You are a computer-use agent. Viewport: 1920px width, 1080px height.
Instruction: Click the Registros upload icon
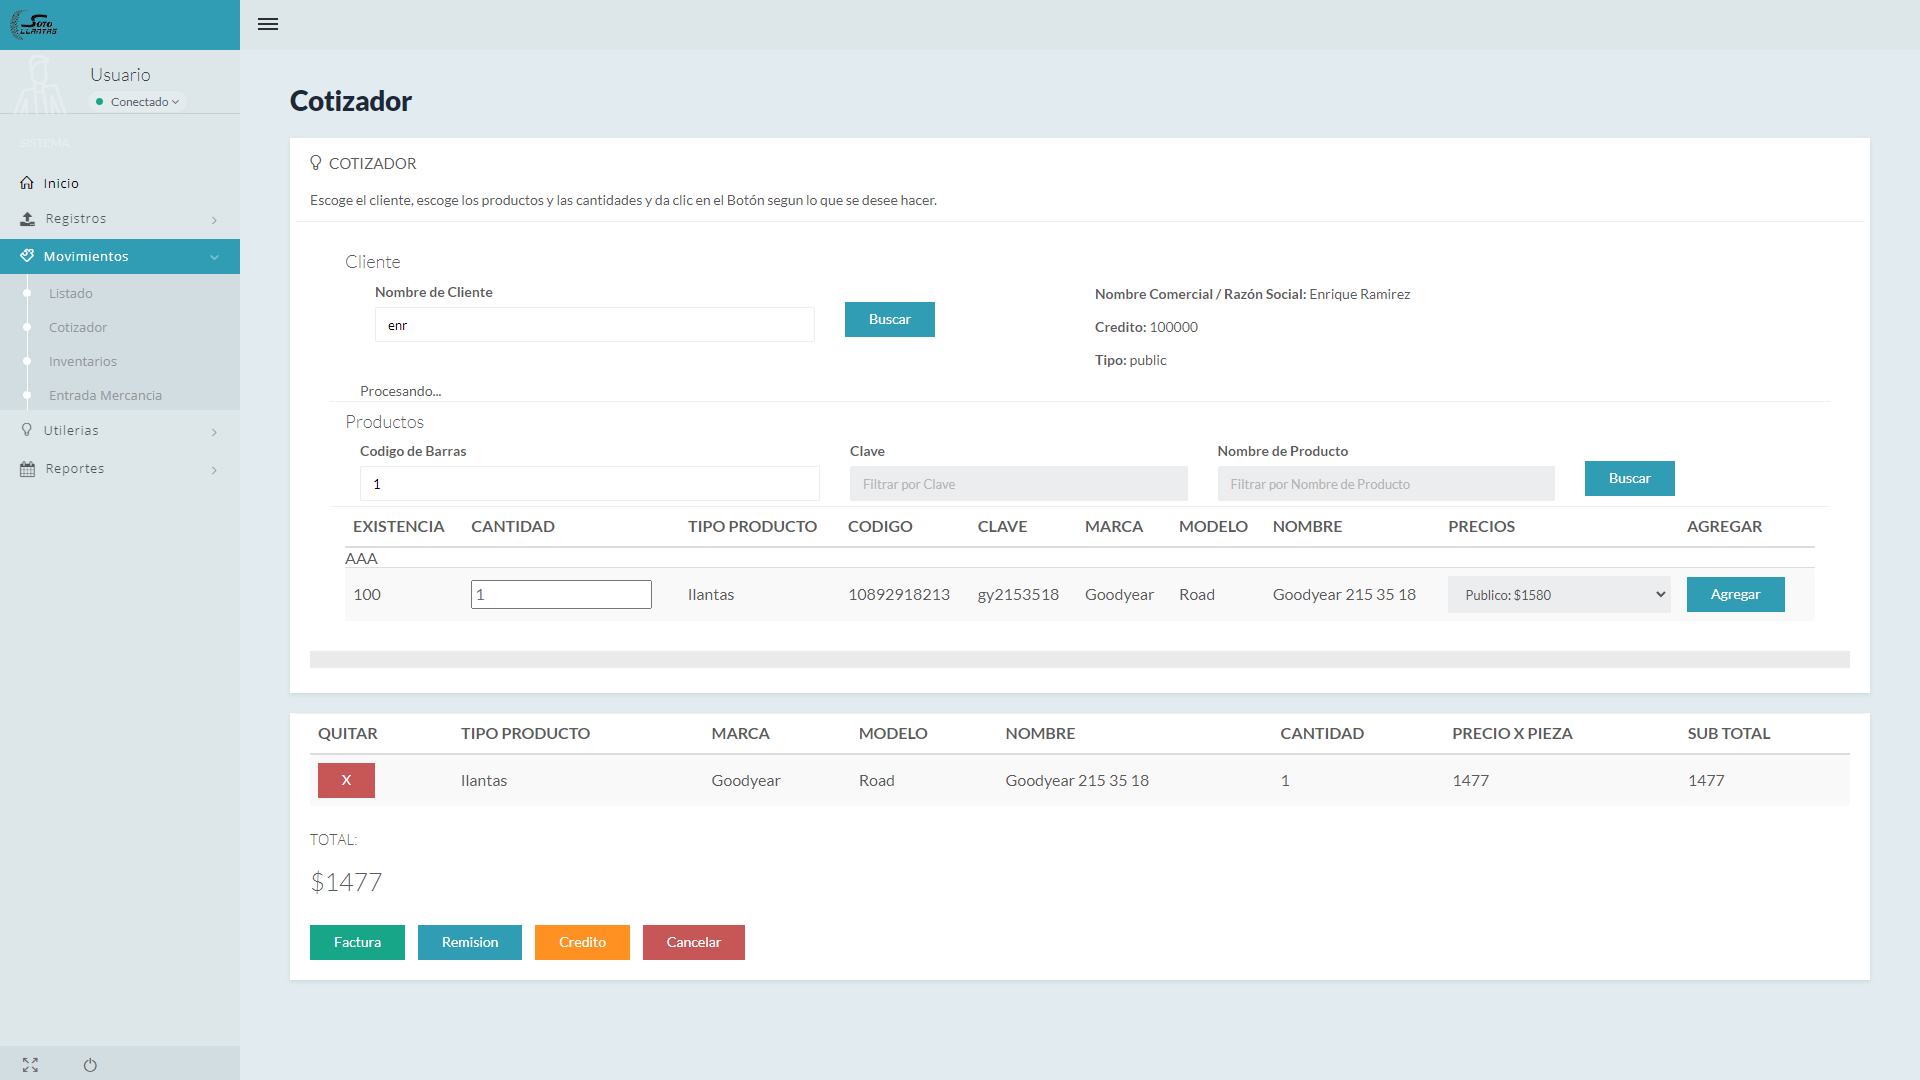(27, 219)
